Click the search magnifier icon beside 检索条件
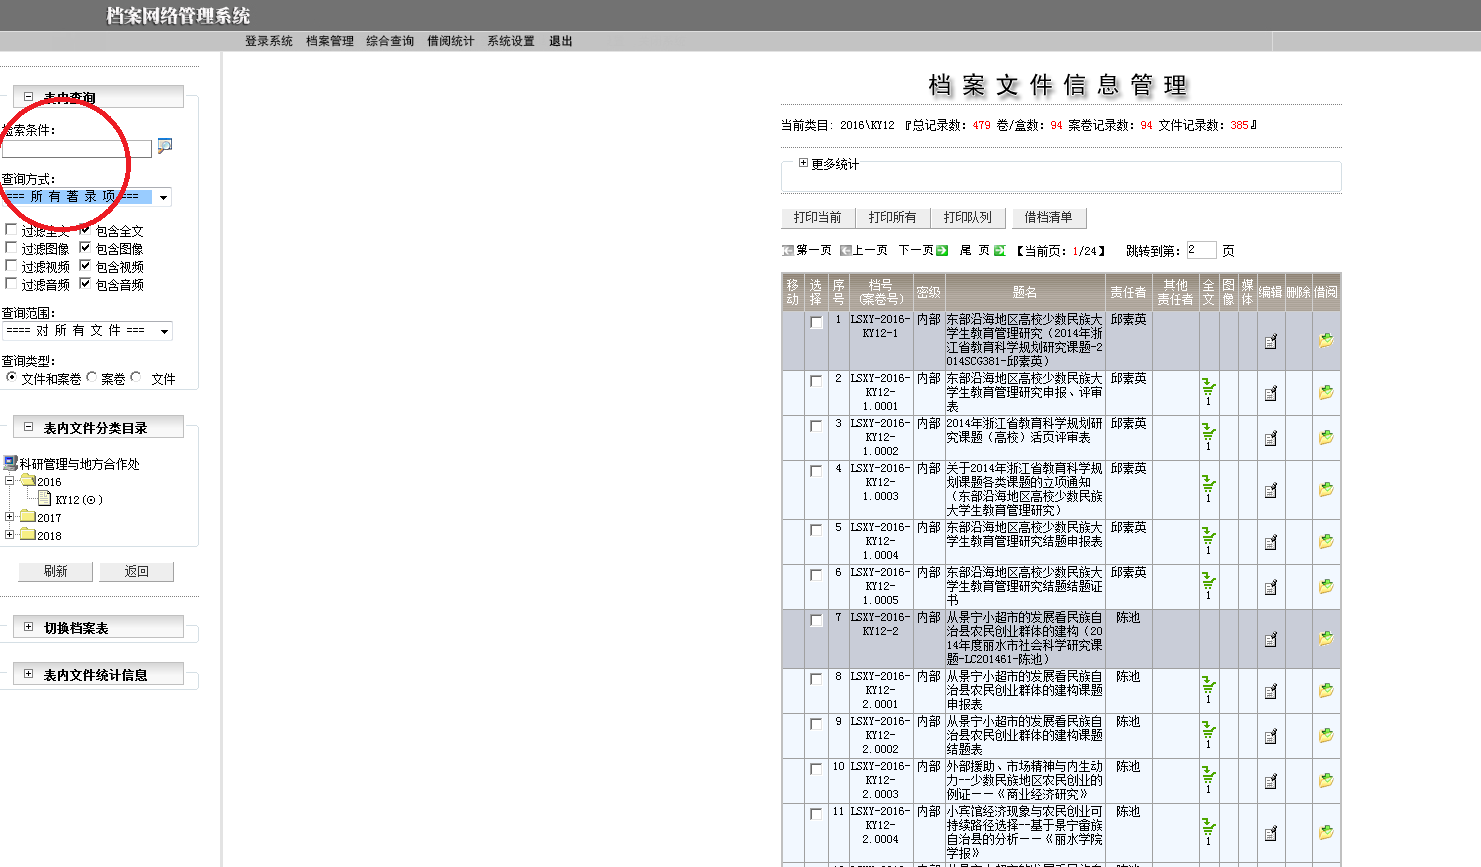The height and width of the screenshot is (867, 1481). [x=165, y=146]
